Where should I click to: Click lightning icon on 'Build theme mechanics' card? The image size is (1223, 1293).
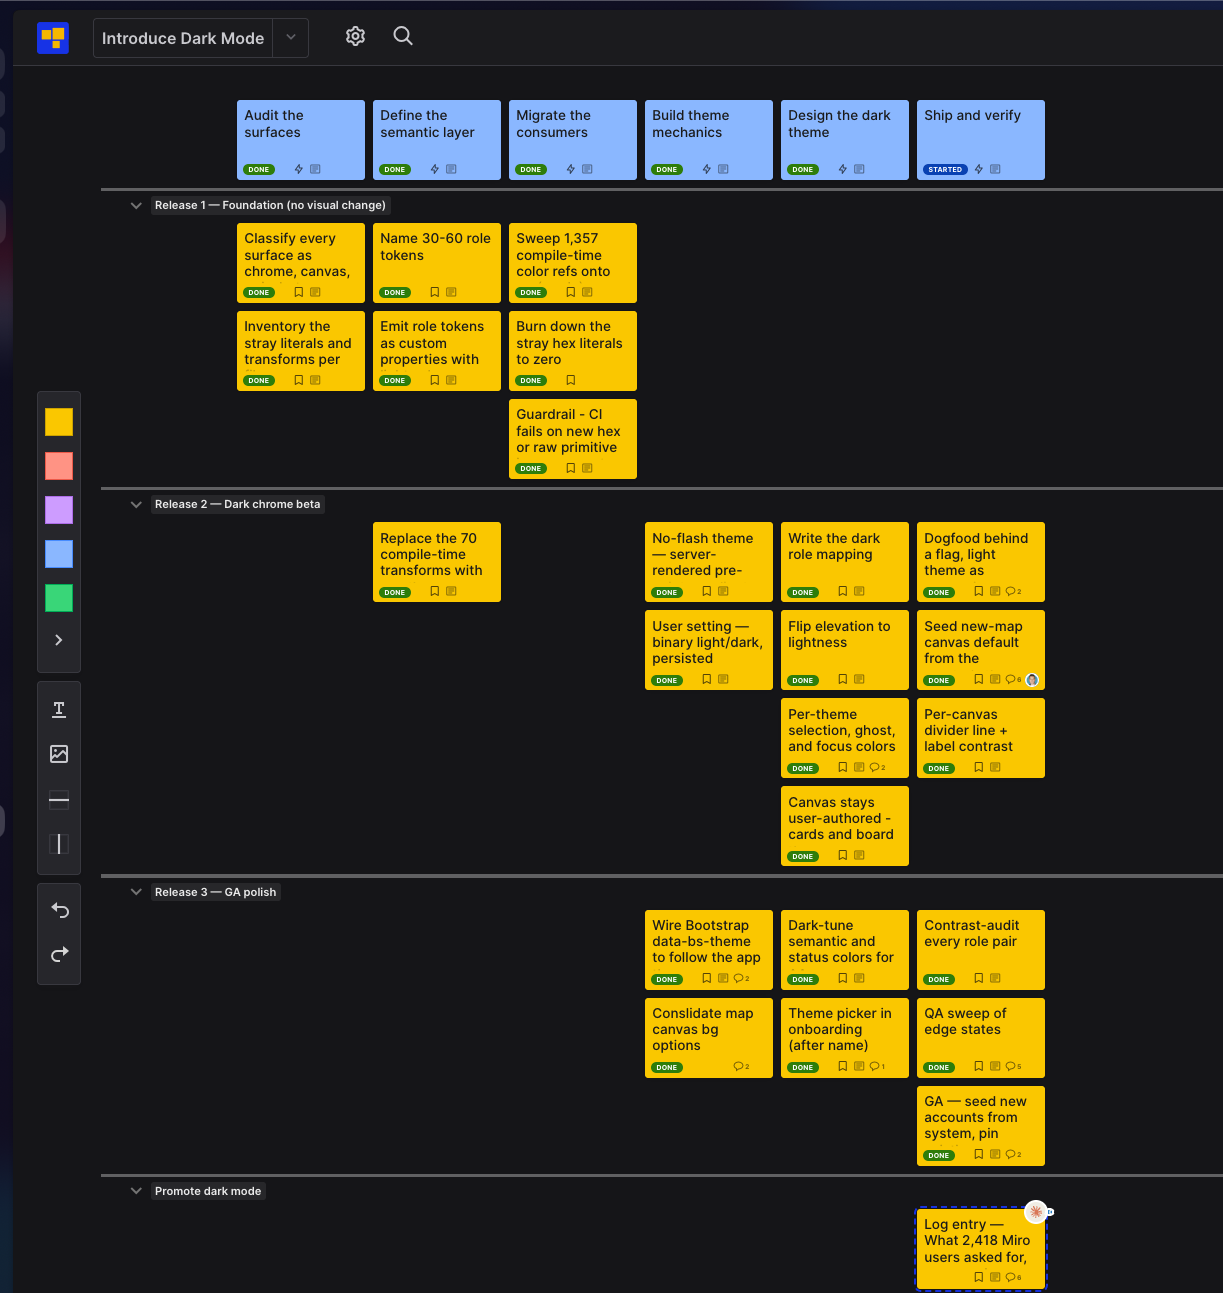coord(707,169)
